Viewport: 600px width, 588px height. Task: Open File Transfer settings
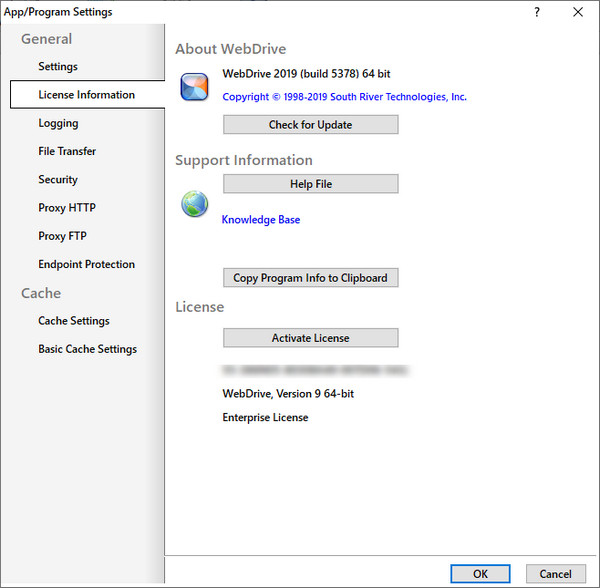(67, 151)
